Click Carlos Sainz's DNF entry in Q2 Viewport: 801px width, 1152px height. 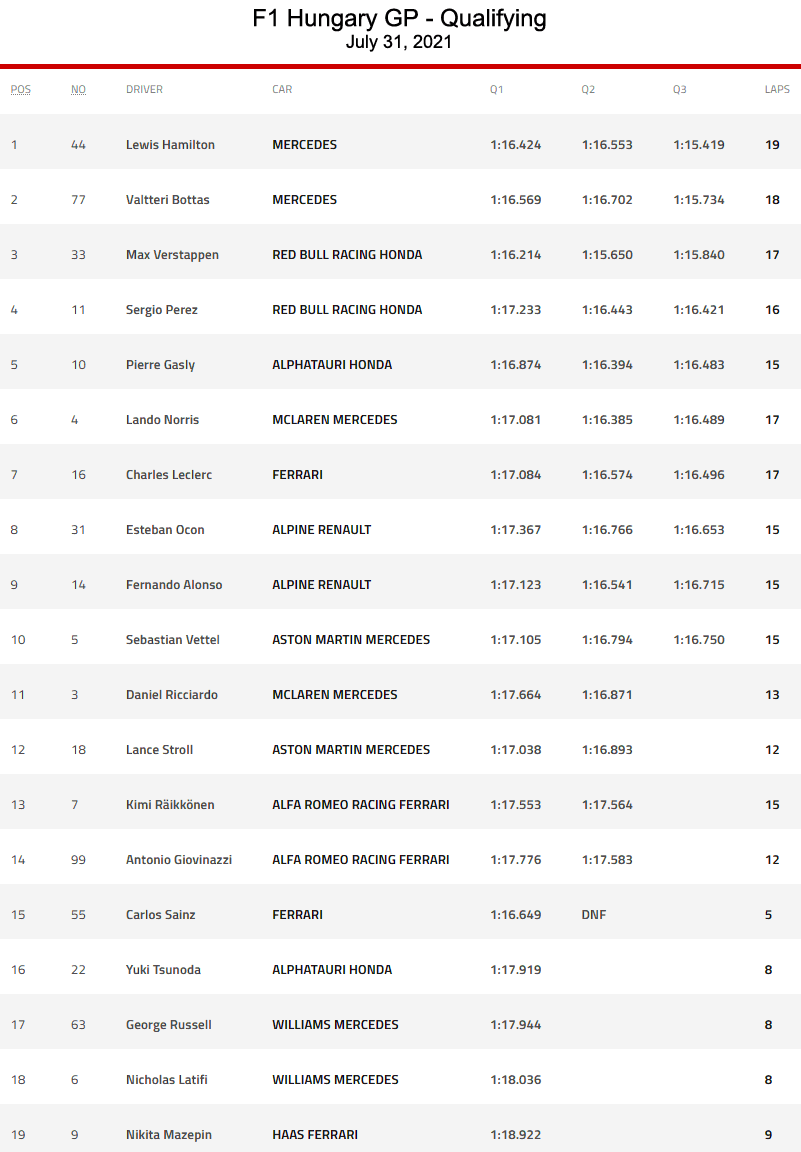pos(594,915)
